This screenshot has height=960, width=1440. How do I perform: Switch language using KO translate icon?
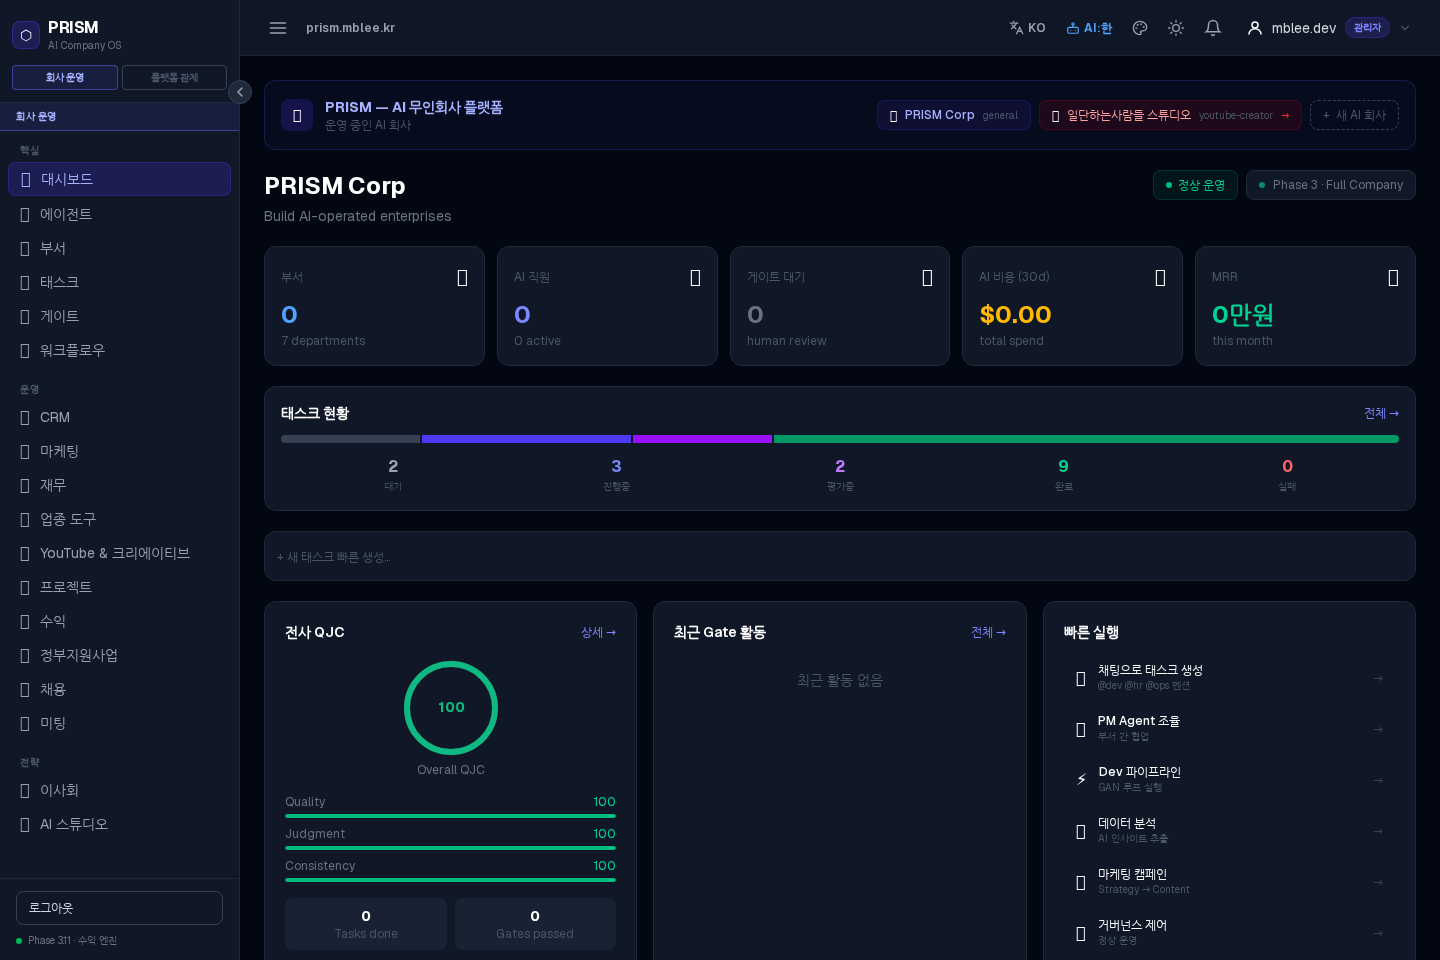click(1027, 28)
